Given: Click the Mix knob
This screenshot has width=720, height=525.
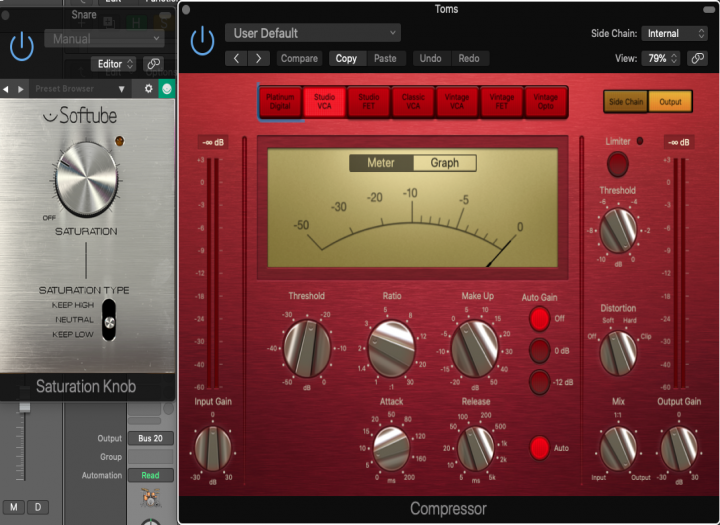Looking at the screenshot, I should [618, 449].
